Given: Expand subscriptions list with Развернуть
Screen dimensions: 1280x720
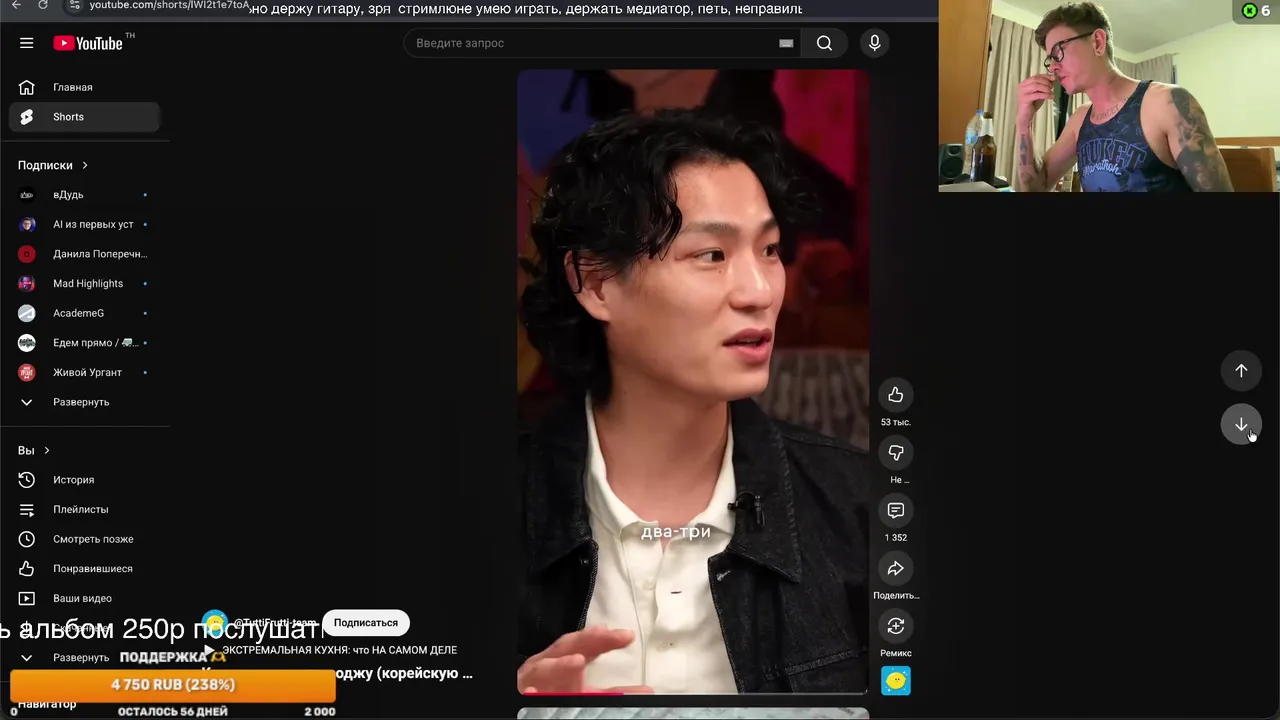Looking at the screenshot, I should (85, 402).
